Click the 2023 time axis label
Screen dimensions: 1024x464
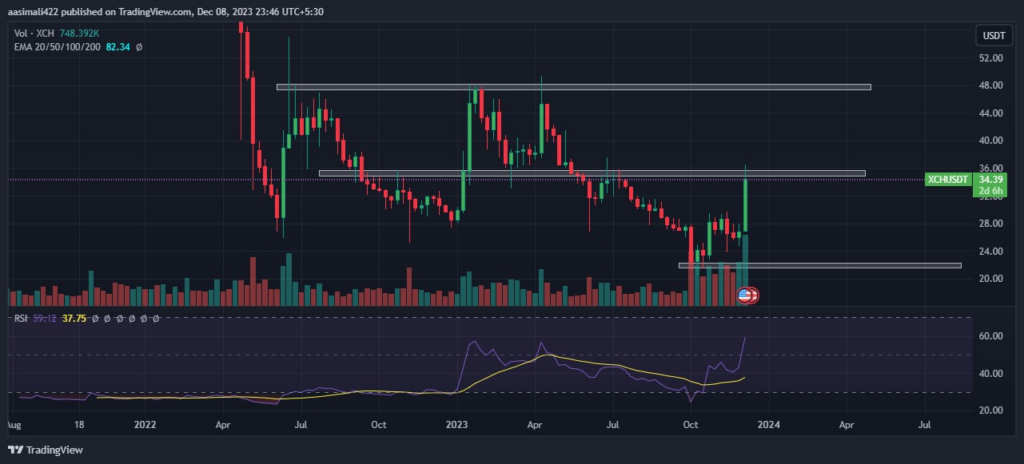click(x=456, y=424)
